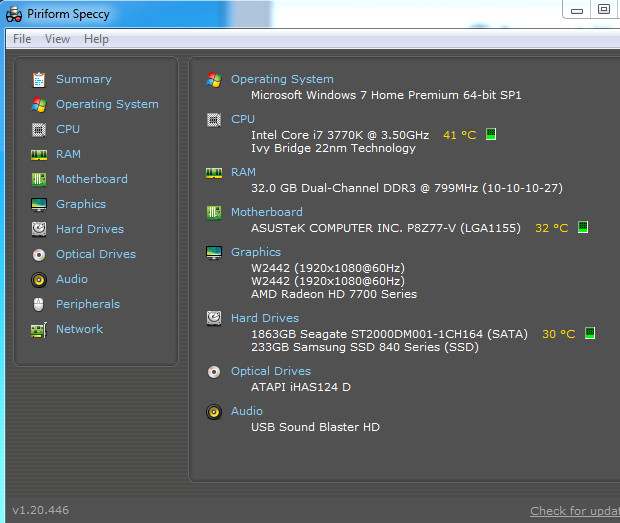Click the Optical Drives disc icon in summary panel
The height and width of the screenshot is (523, 620).
214,372
